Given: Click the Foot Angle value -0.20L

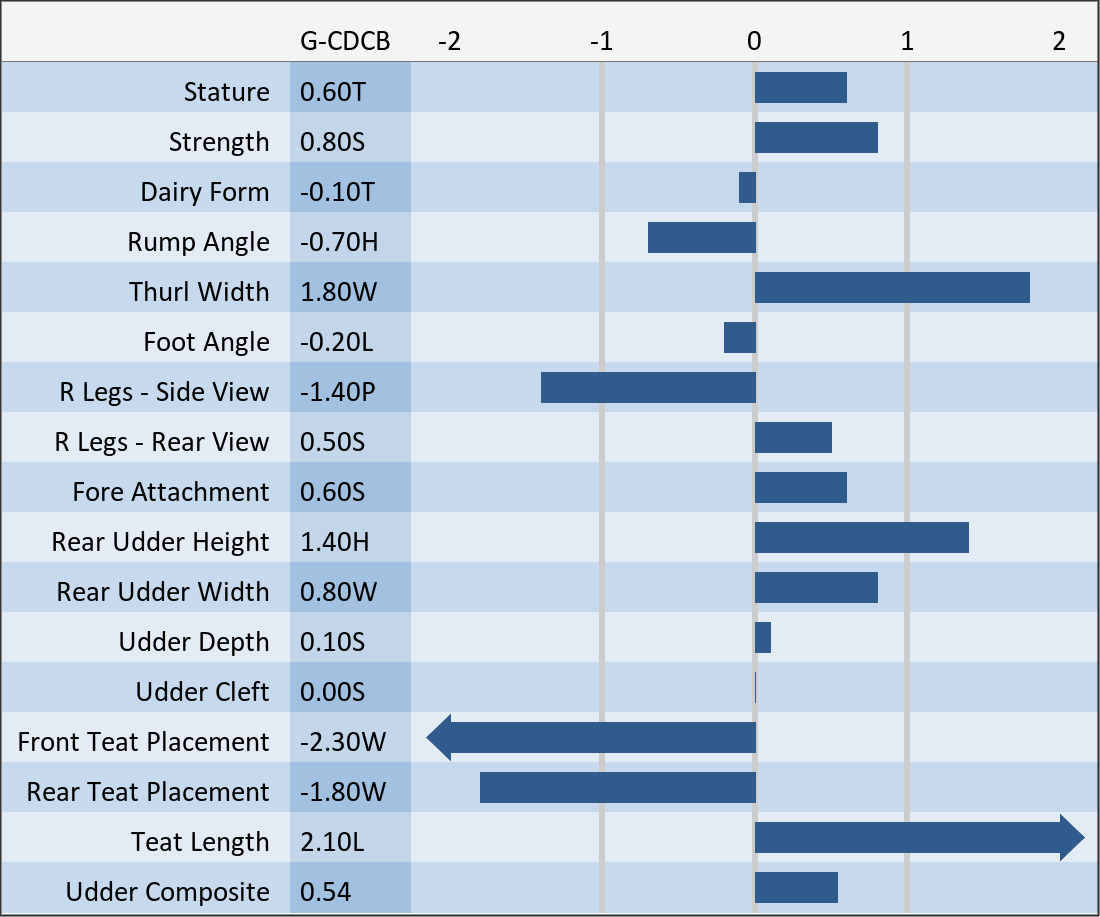Looking at the screenshot, I should coord(337,342).
